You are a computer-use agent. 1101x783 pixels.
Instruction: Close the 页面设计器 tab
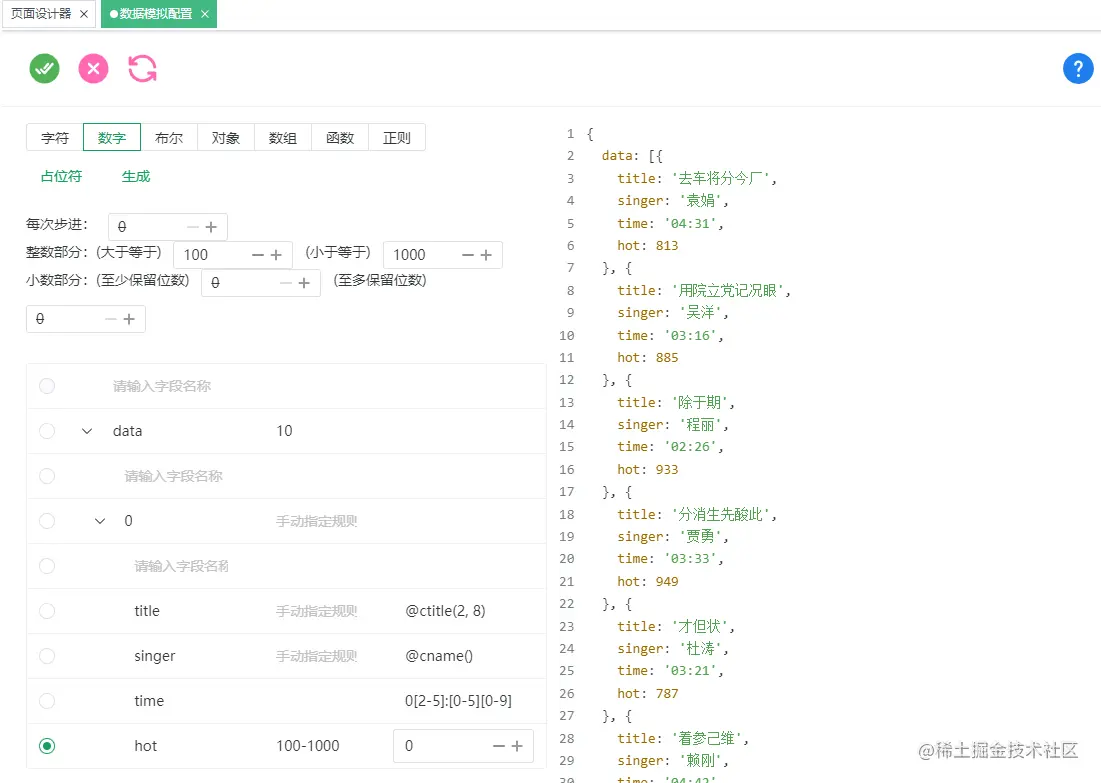tap(84, 14)
